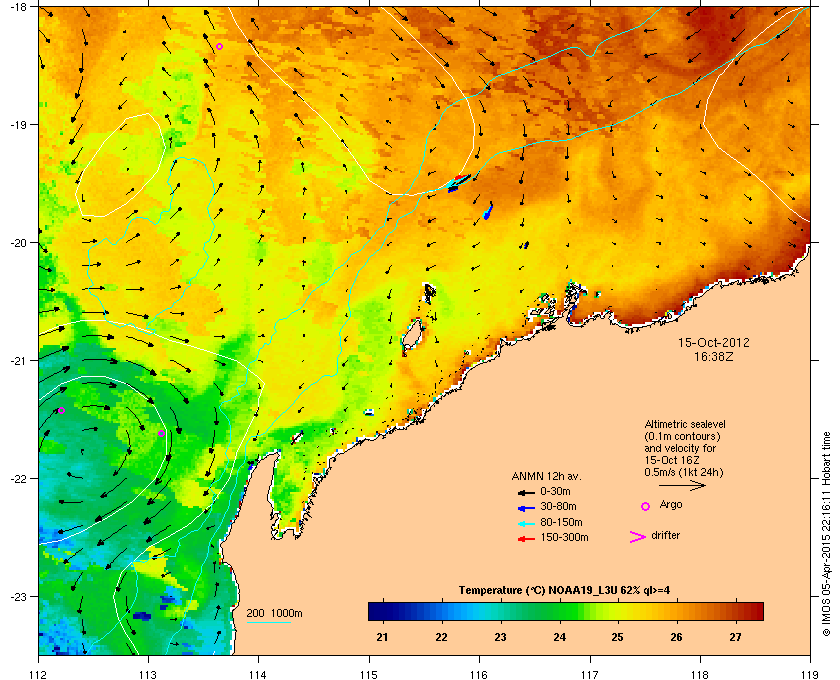This screenshot has height=680, width=840.
Task: Click the '0-30m' depth label
Action: pos(555,491)
